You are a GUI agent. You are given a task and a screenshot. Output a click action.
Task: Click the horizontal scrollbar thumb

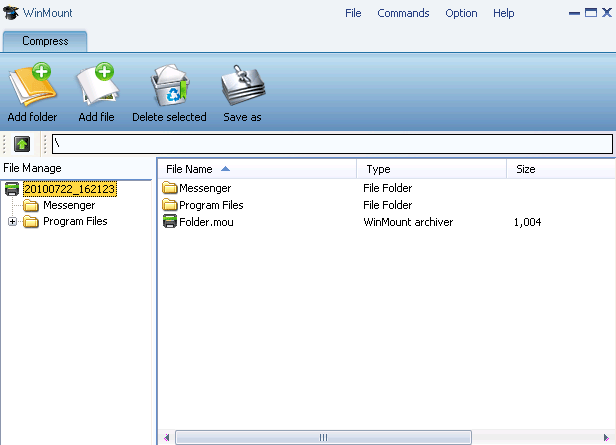[323, 437]
